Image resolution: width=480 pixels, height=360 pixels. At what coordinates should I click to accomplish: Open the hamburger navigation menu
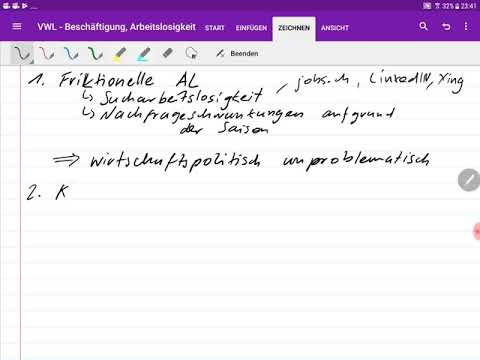click(x=17, y=26)
